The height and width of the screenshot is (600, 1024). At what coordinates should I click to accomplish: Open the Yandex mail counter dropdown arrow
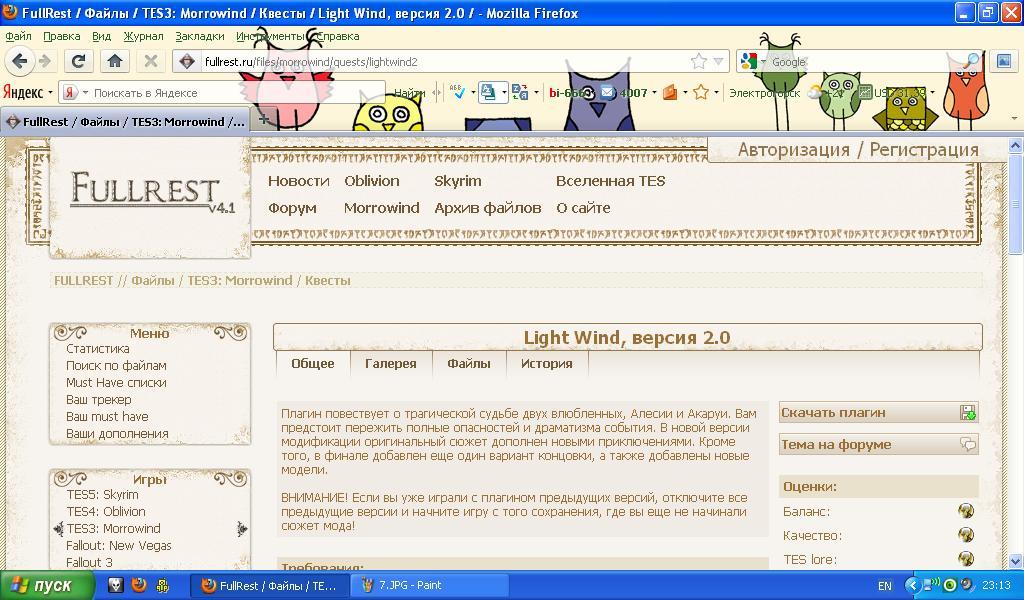pyautogui.click(x=654, y=93)
